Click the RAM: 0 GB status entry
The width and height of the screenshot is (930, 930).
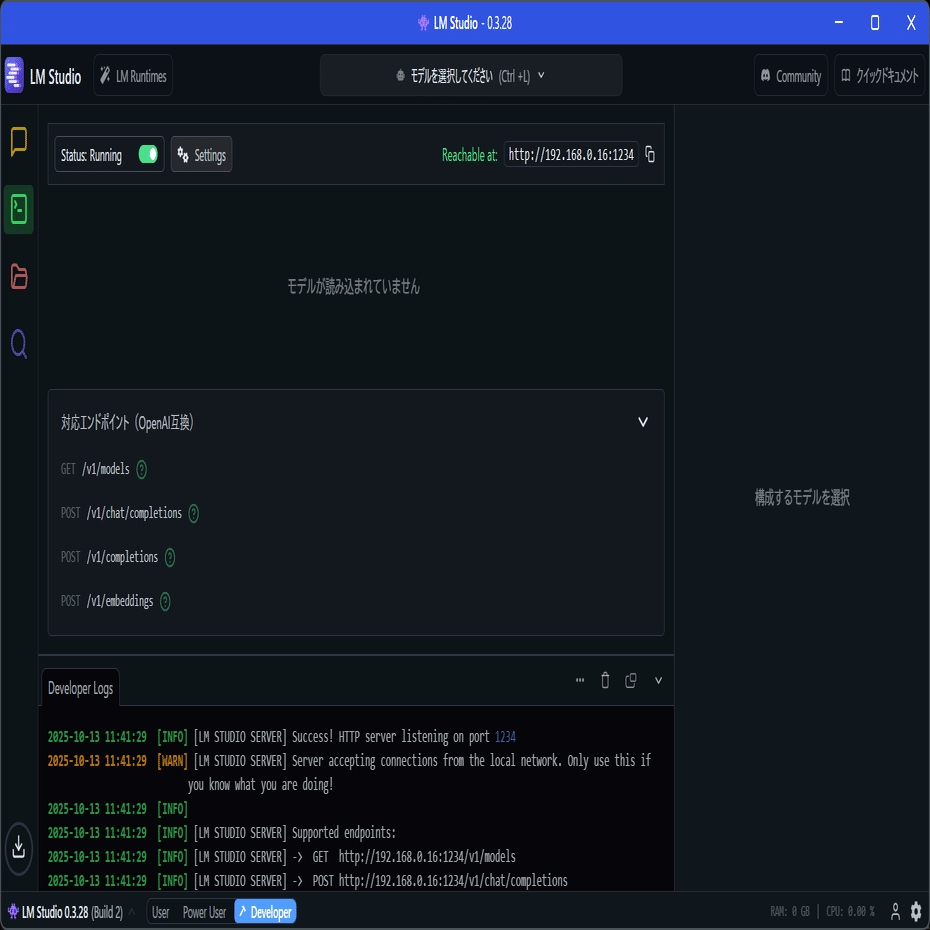pos(790,911)
